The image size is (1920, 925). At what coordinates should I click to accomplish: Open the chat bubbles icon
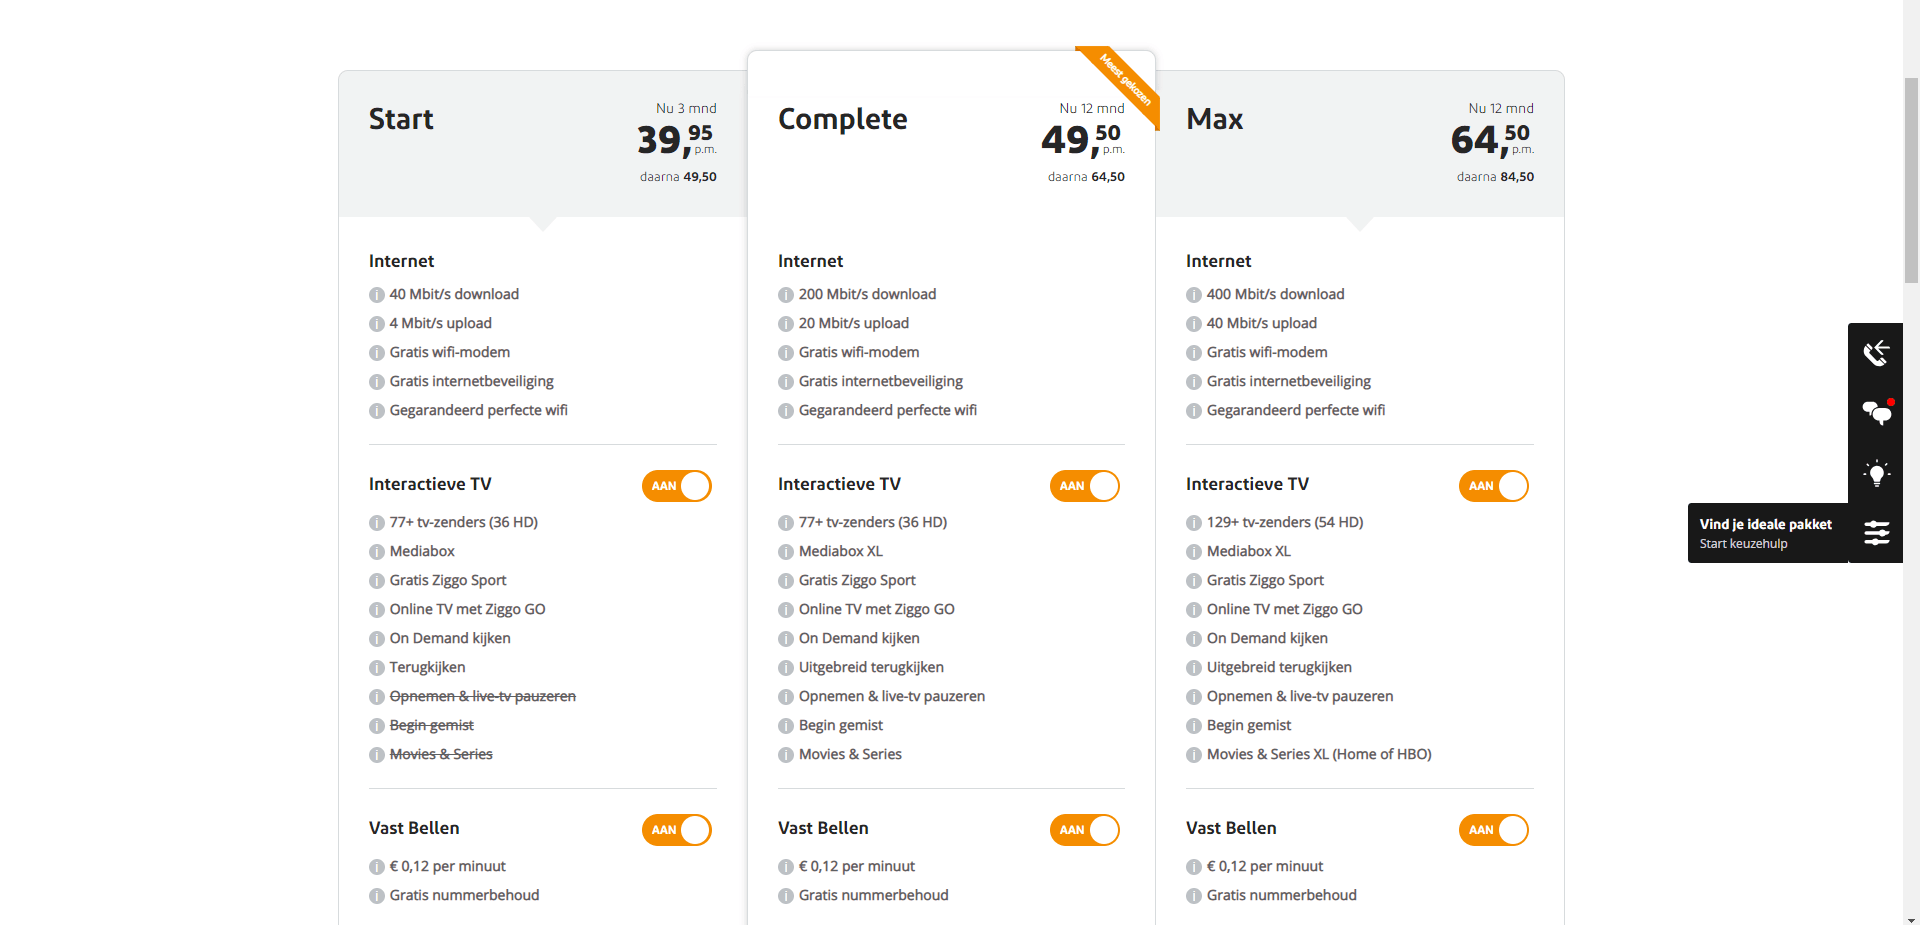click(x=1876, y=412)
